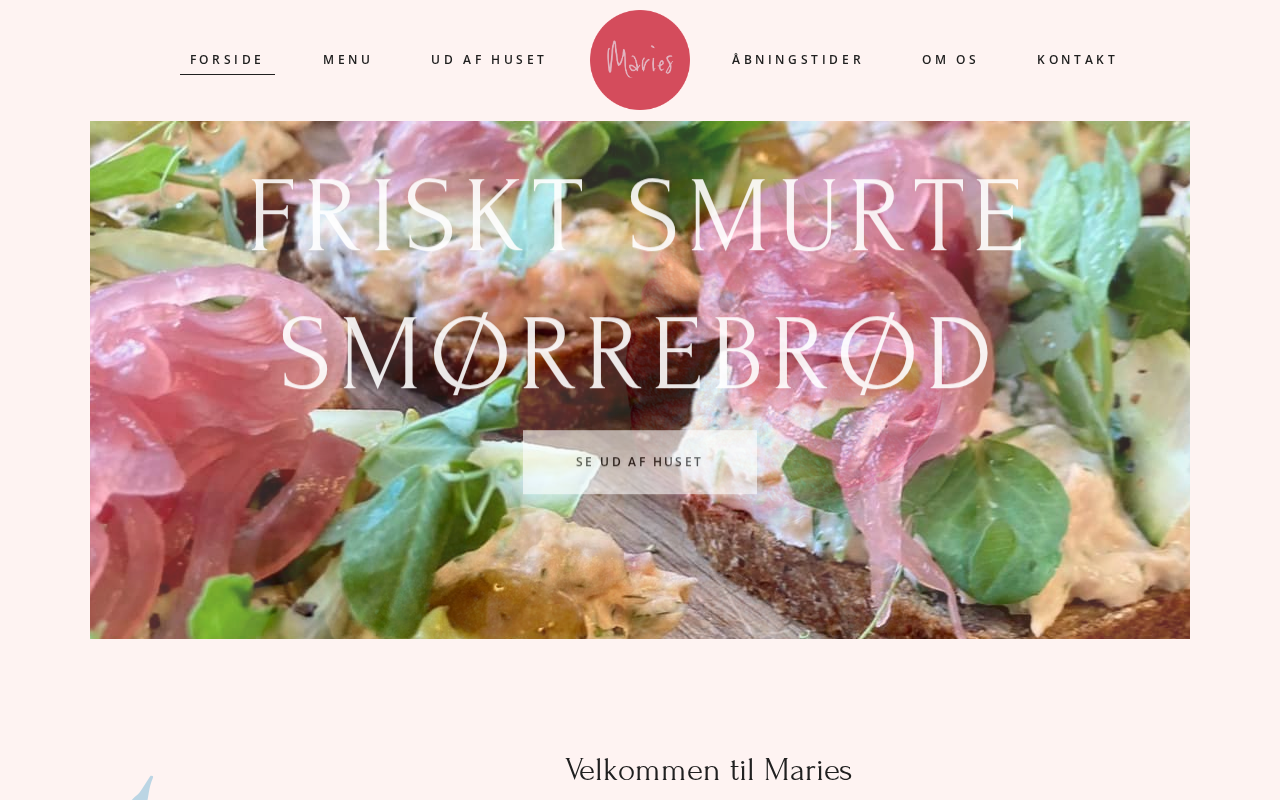The height and width of the screenshot is (800, 1280).
Task: Click the word Maries in the welcome heading
Action: point(808,770)
